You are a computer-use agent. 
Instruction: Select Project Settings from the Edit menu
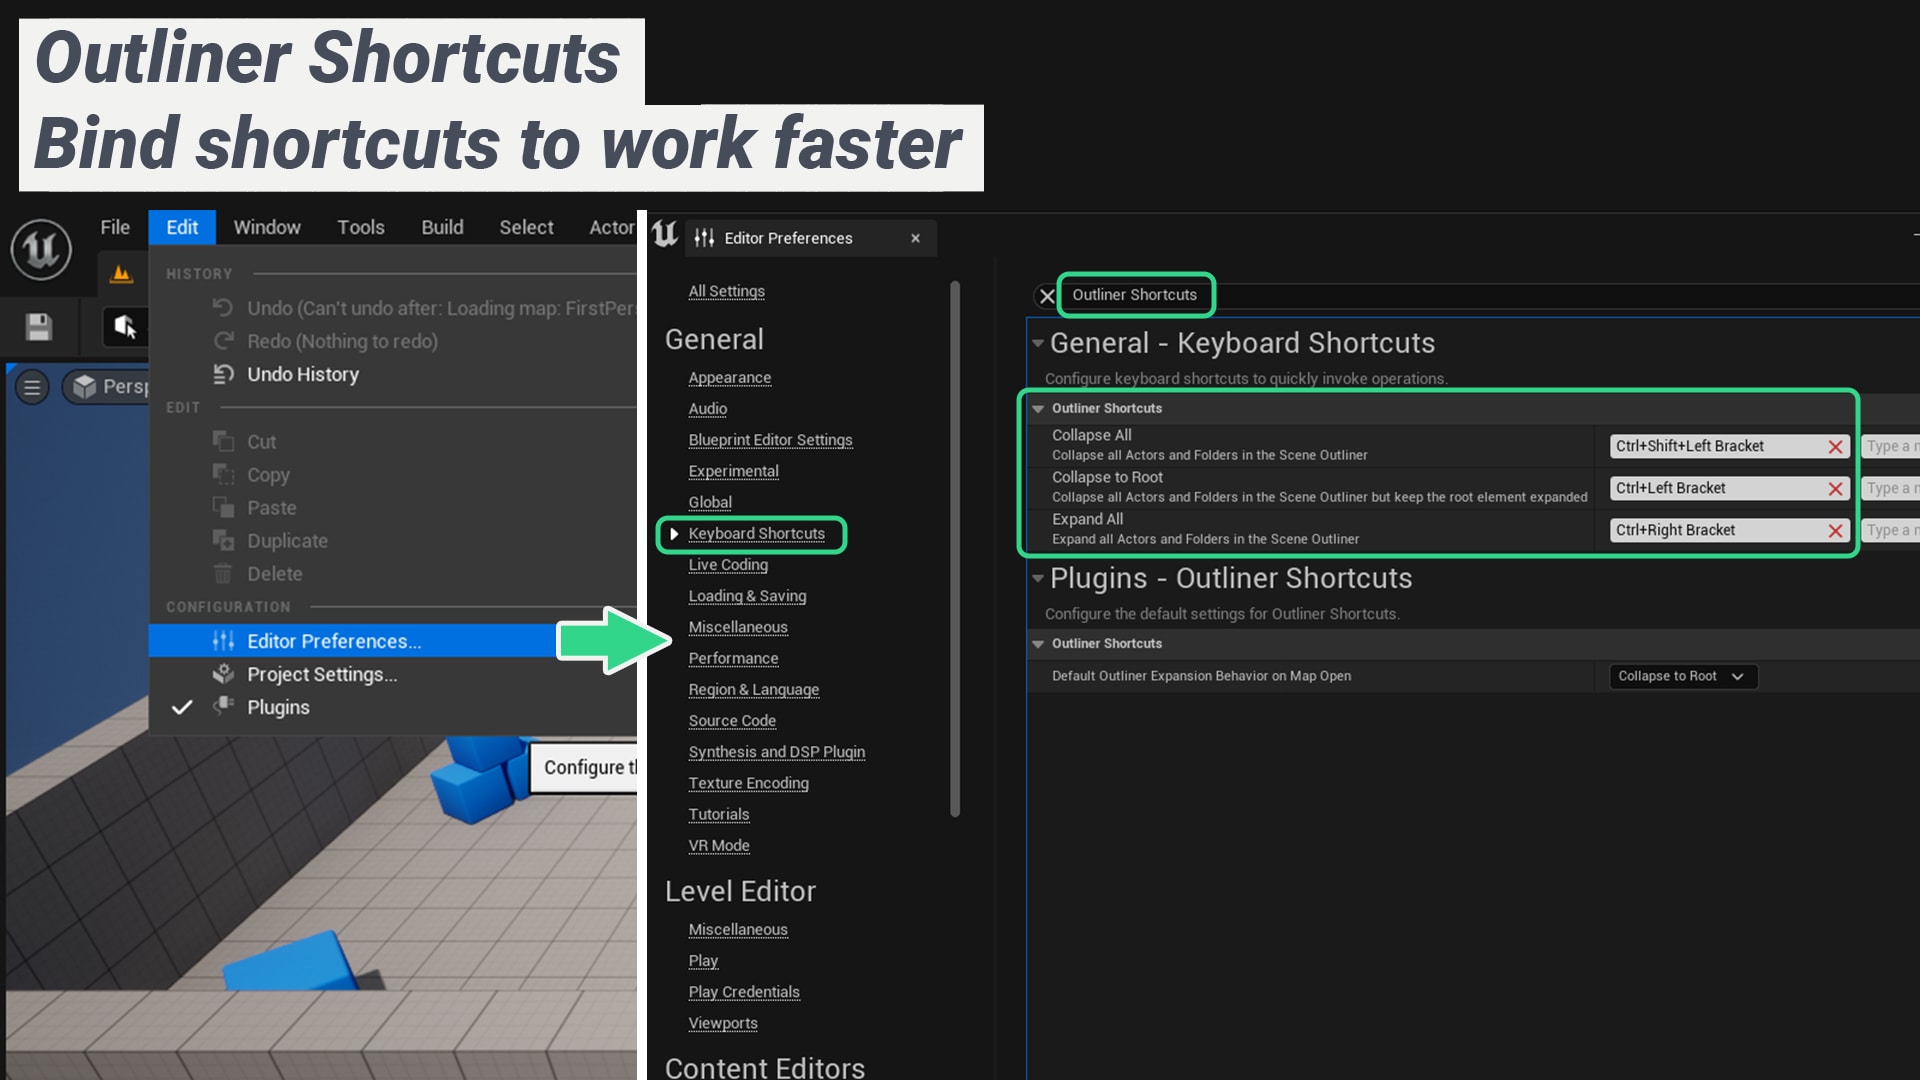320,674
